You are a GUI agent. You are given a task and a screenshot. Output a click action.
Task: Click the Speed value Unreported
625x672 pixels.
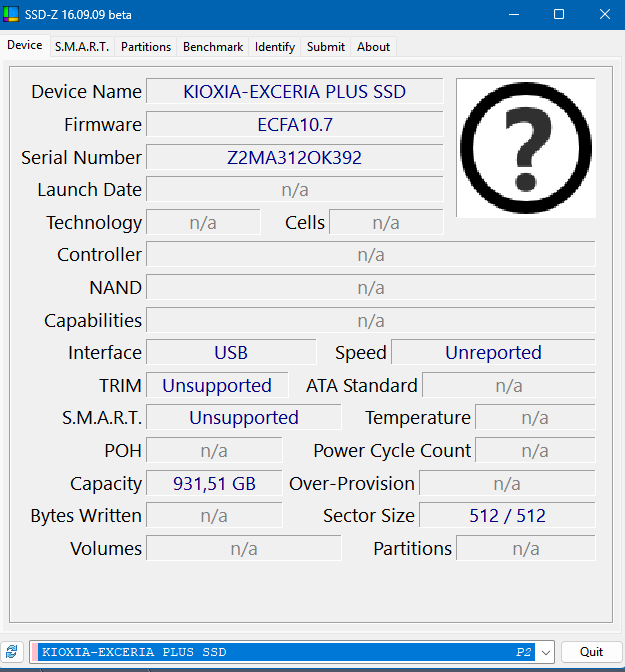(x=493, y=352)
